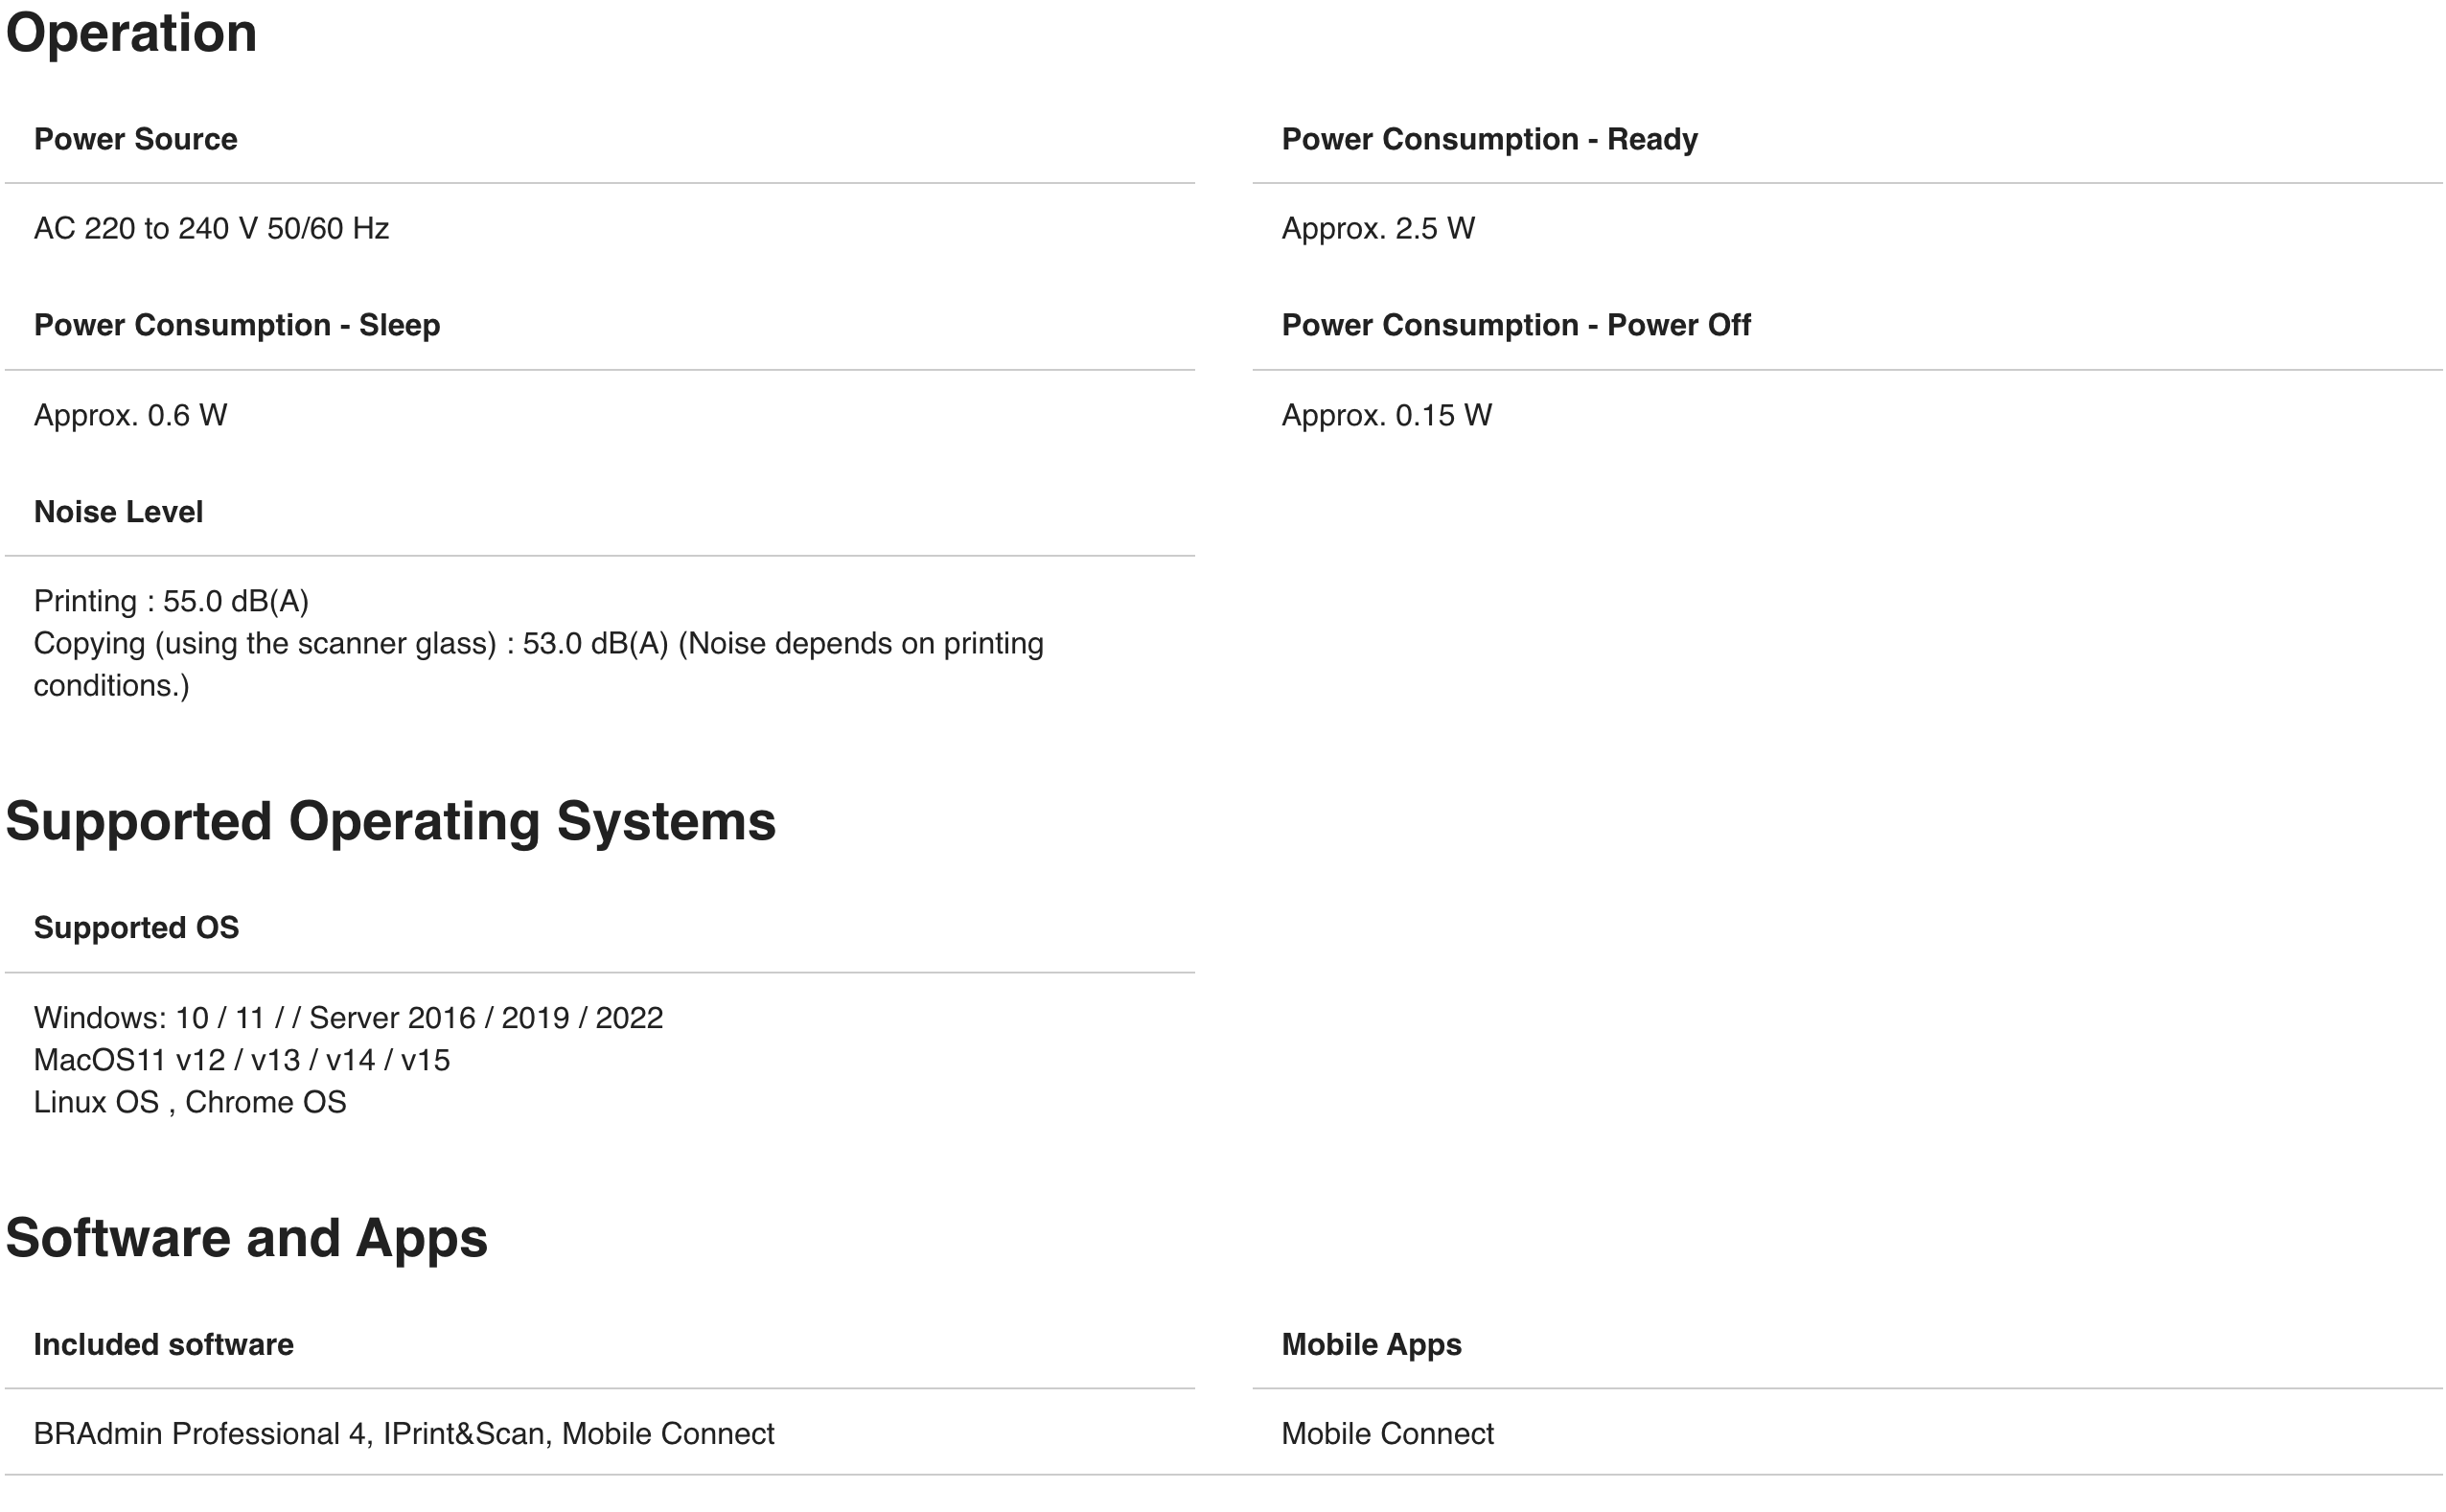Click the Windows 10 / 11 / Server line
This screenshot has height=1512, width=2446.
coord(348,1018)
